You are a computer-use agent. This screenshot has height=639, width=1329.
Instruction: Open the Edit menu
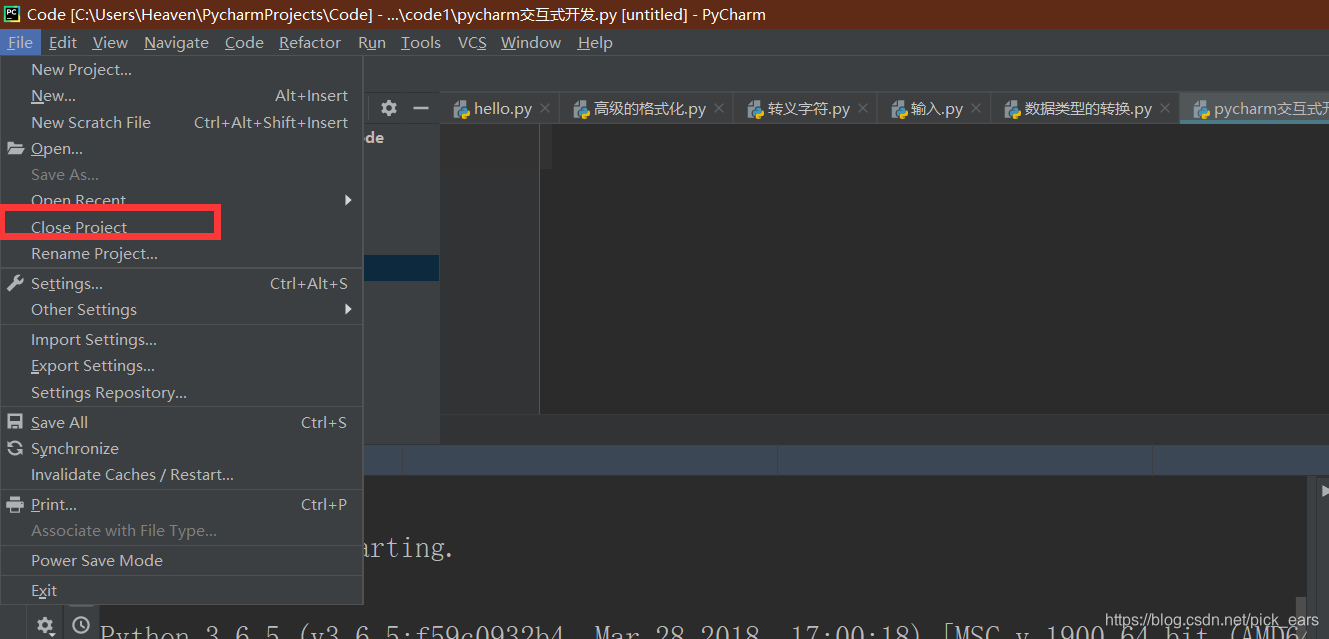(x=62, y=42)
